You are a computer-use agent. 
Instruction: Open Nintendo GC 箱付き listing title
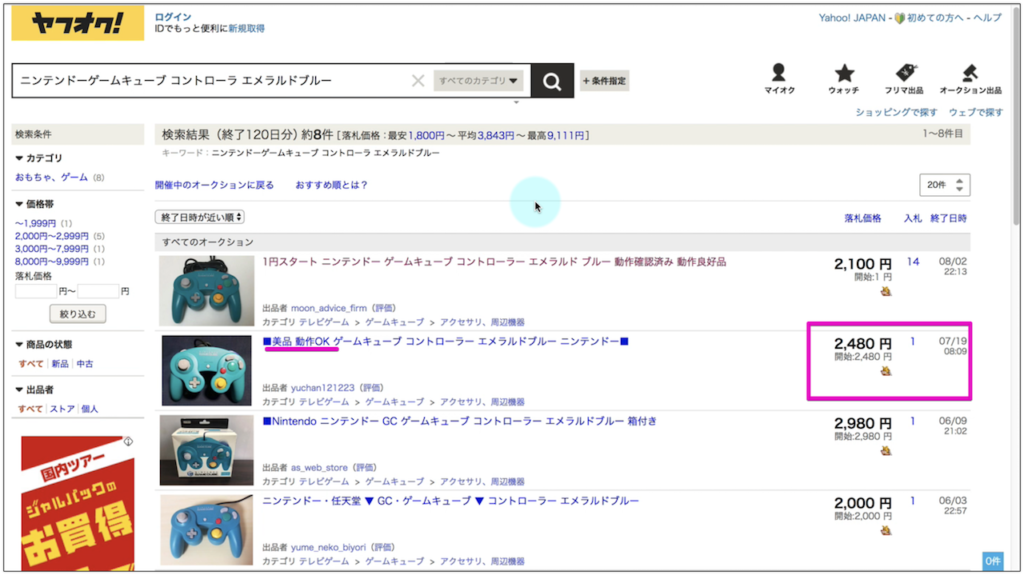(x=460, y=421)
